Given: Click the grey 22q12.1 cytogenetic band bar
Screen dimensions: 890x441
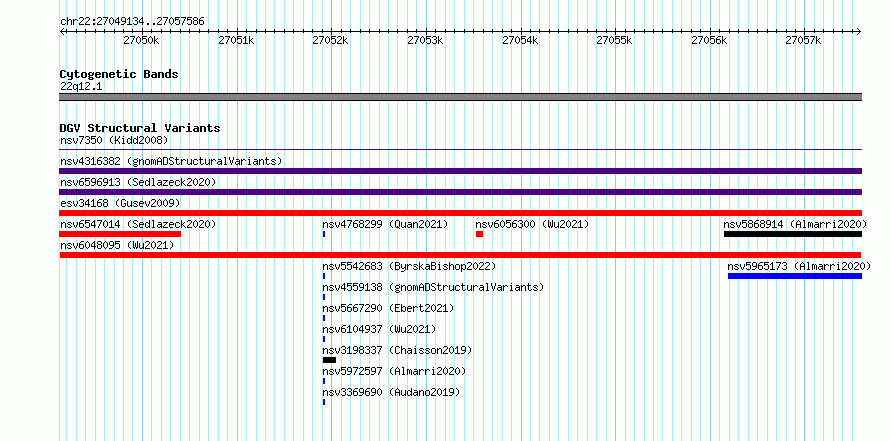Looking at the screenshot, I should point(460,96).
